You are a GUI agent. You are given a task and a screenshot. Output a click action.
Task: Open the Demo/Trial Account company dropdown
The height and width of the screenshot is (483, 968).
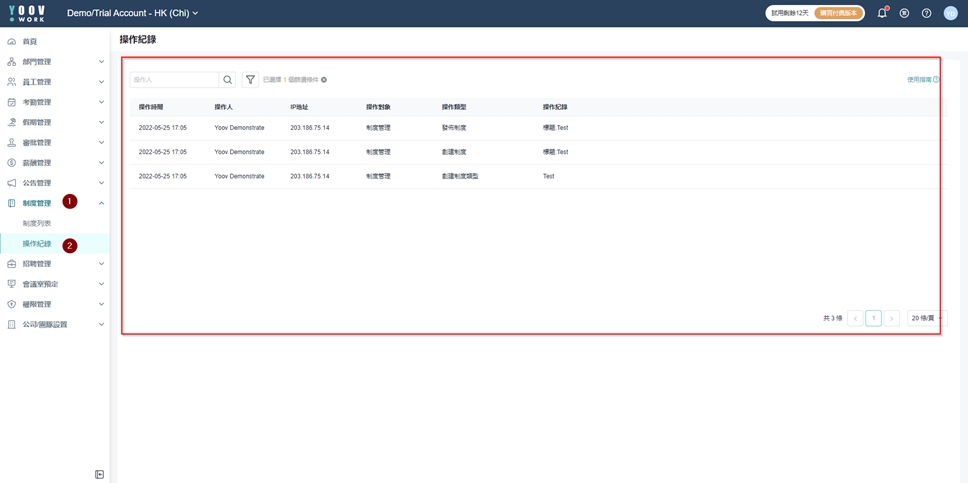click(x=132, y=13)
